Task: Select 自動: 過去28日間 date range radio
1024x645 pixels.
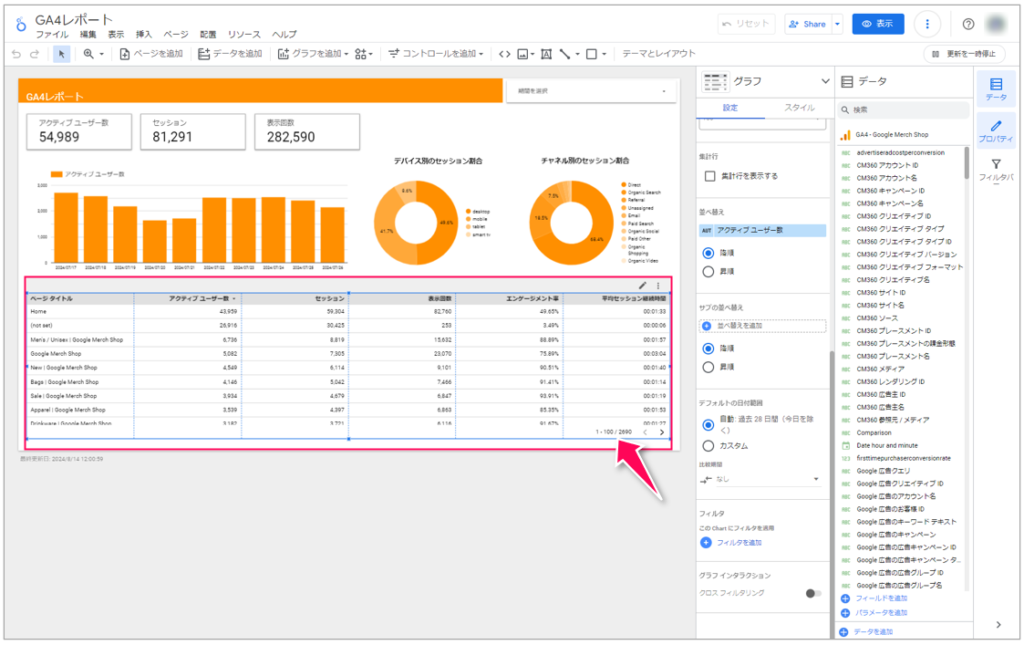Action: tap(708, 425)
